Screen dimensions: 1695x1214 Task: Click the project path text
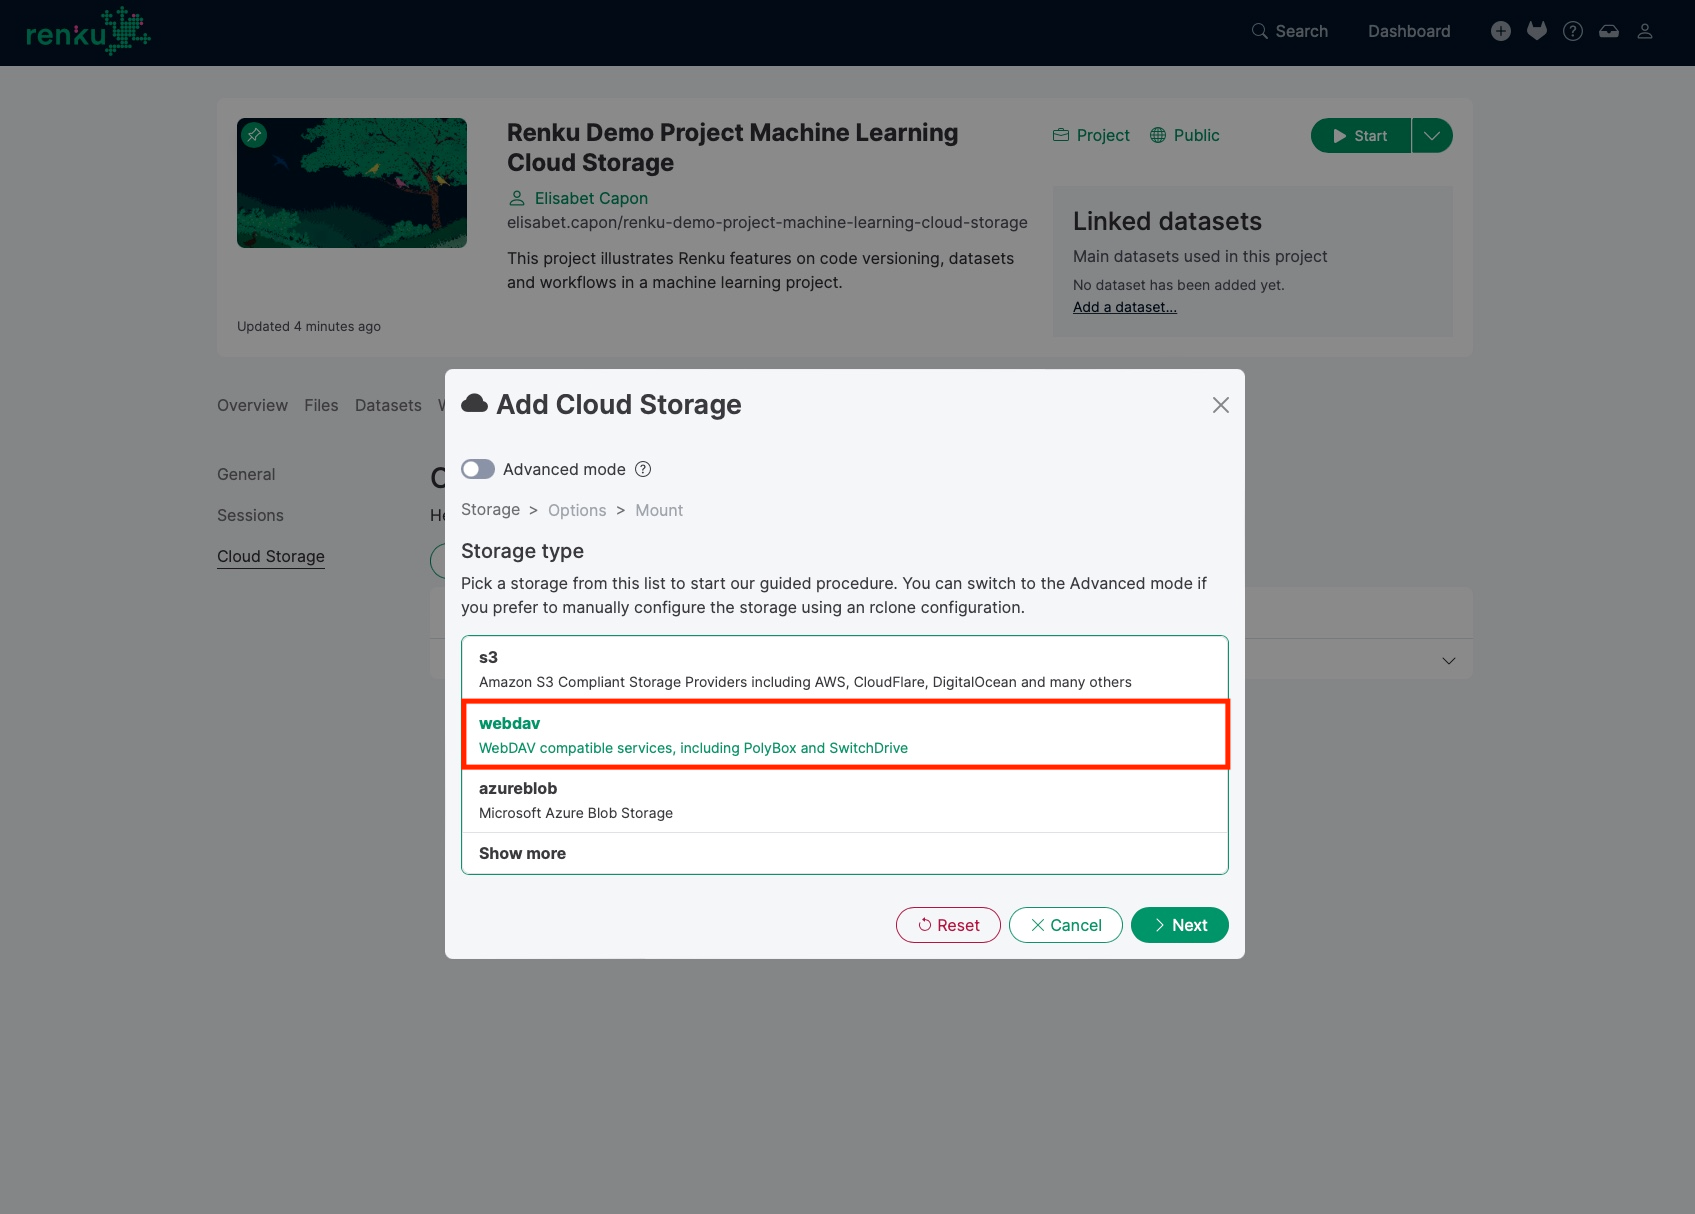tap(767, 222)
